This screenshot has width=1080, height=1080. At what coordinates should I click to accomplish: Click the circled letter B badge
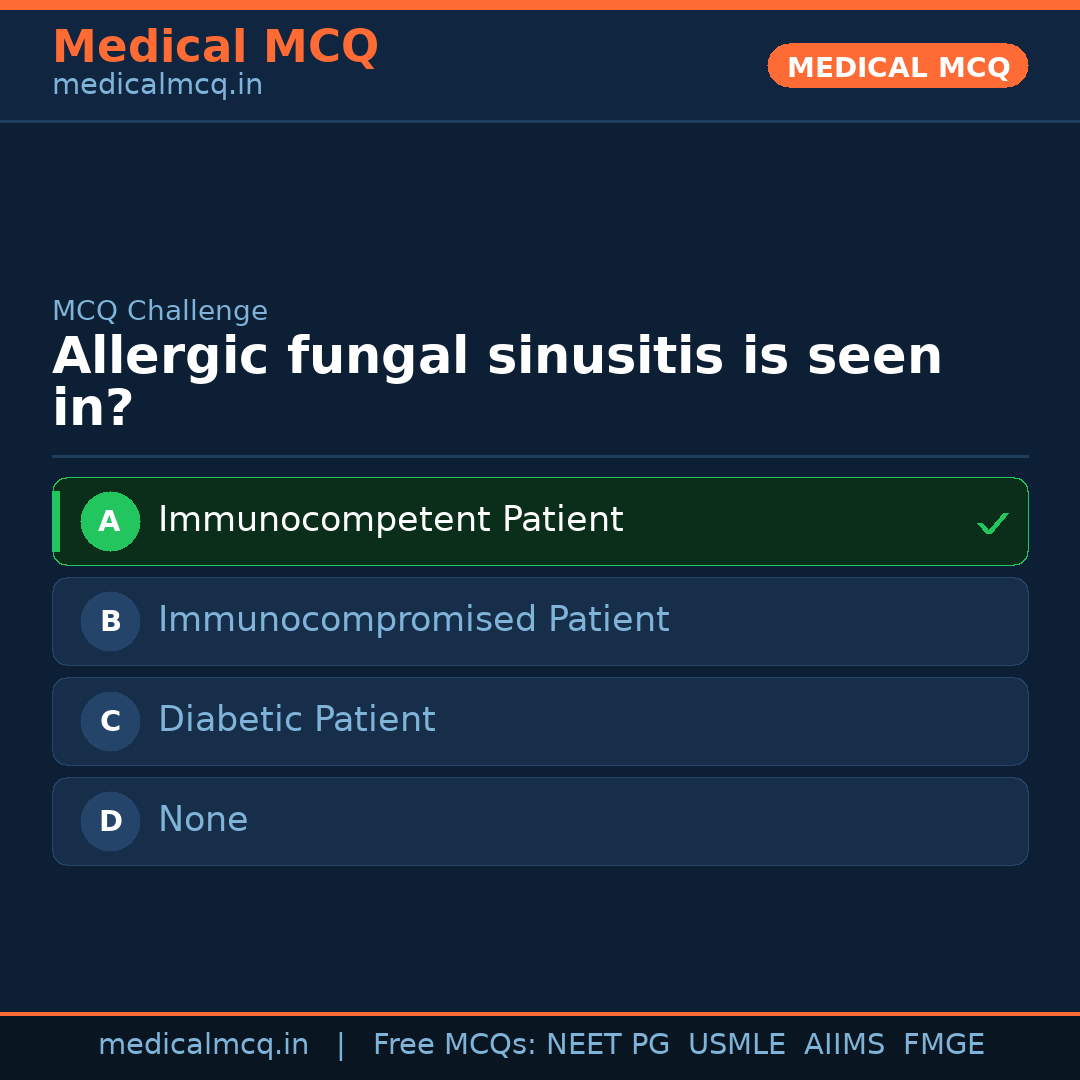tap(110, 621)
